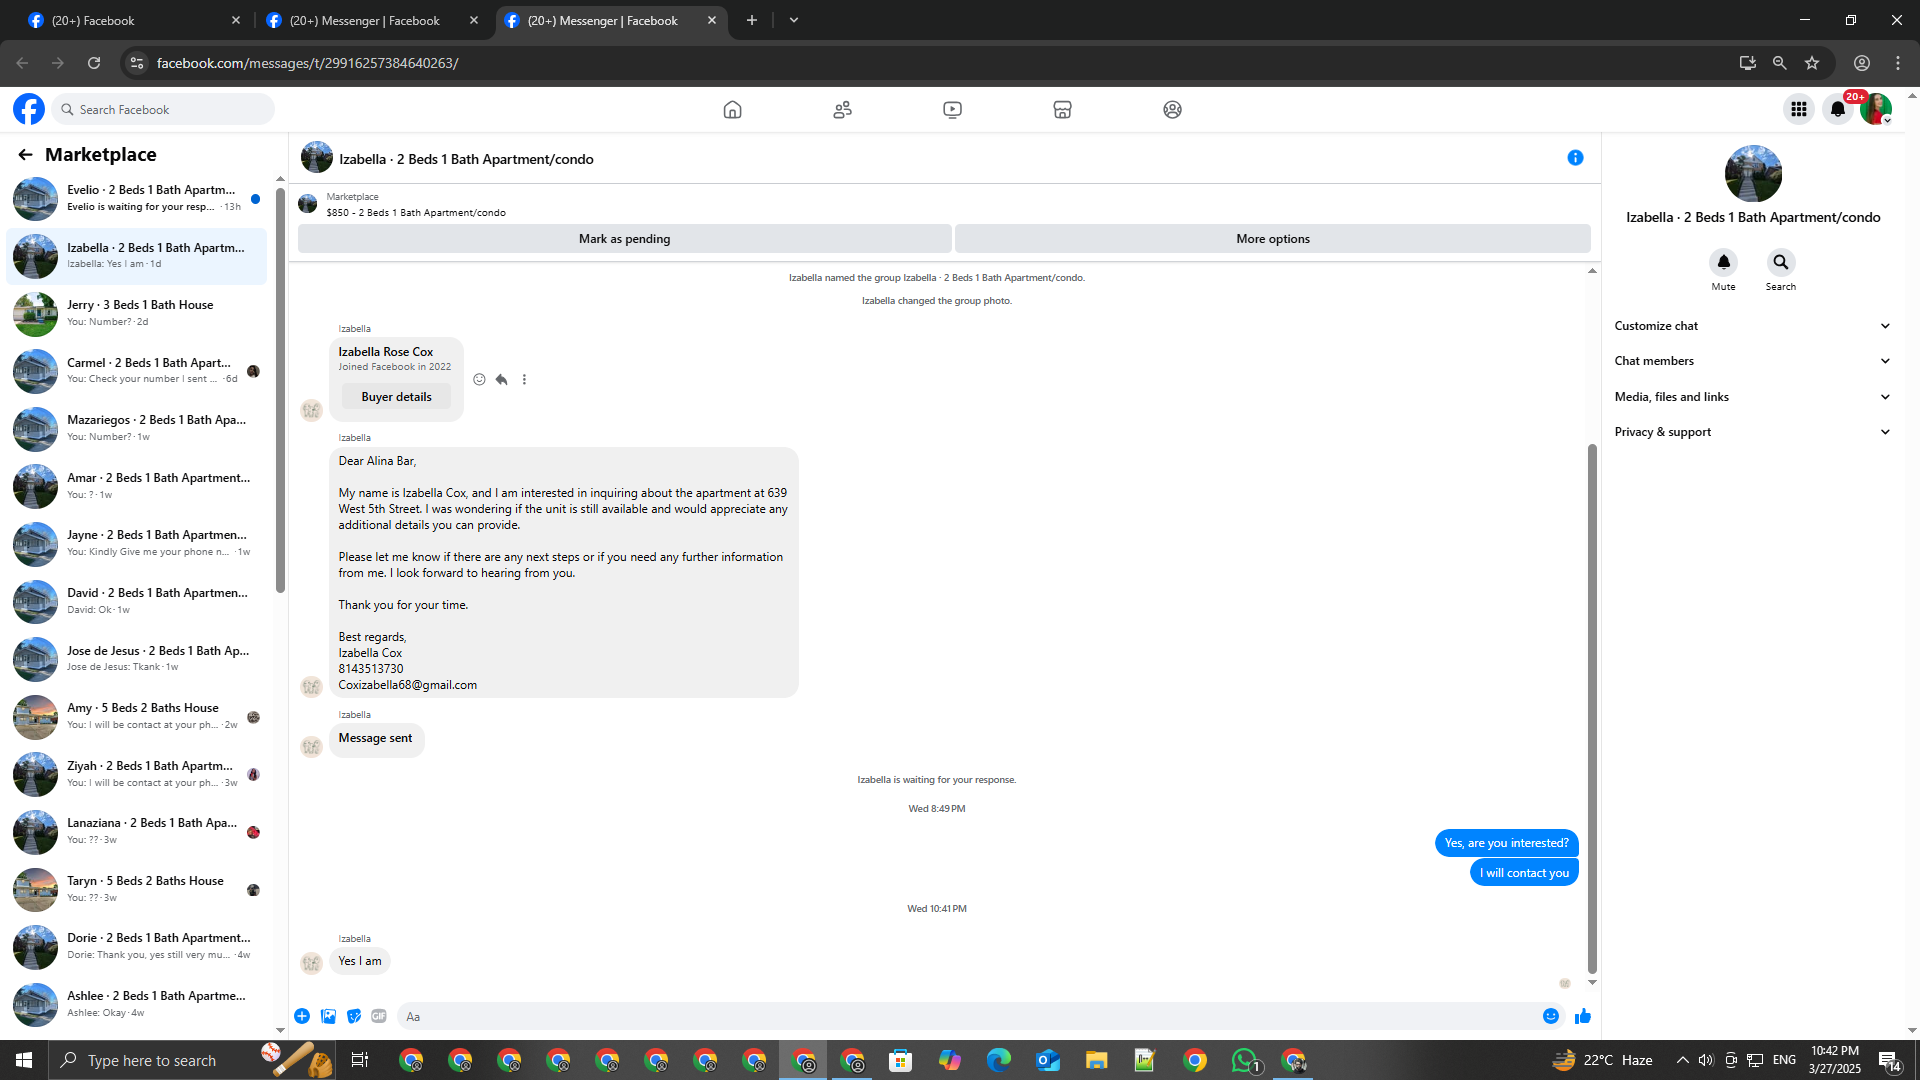Screen dimensions: 1920x1080
Task: Mute this conversation with bell icon
Action: (1723, 262)
